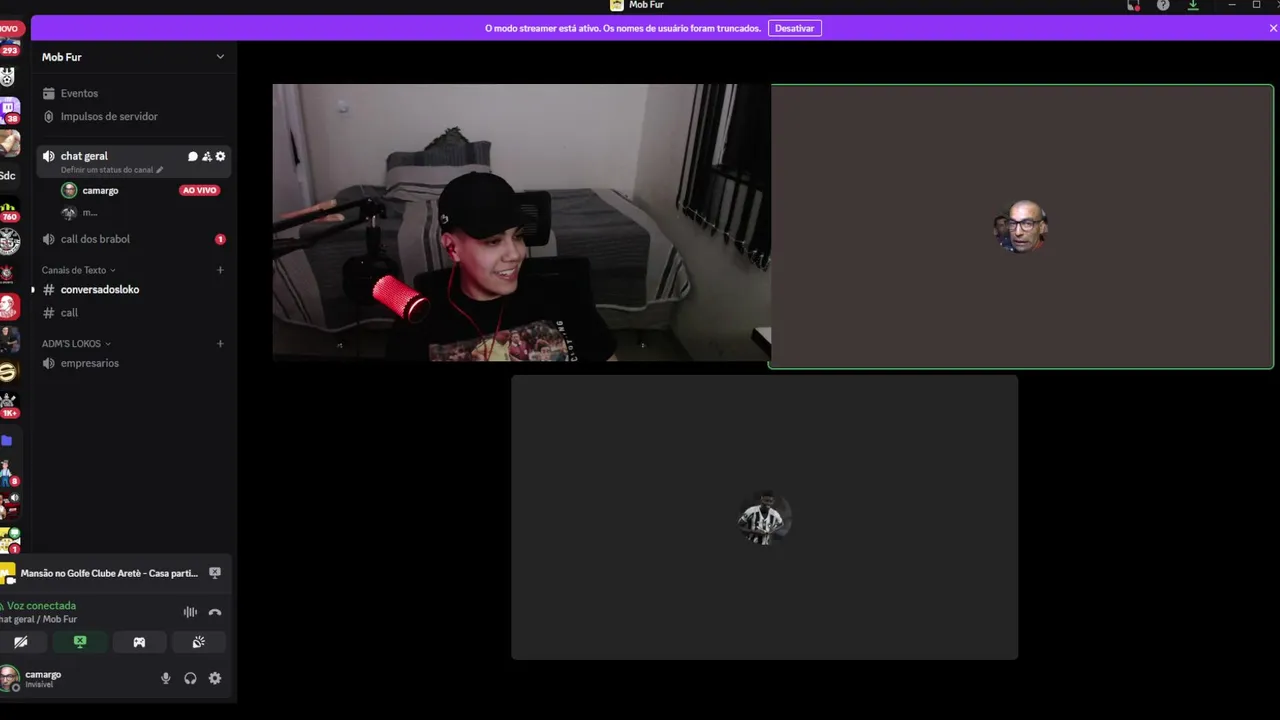The image size is (1280, 720).
Task: Open server with 1K+ badge
Action: (9, 405)
